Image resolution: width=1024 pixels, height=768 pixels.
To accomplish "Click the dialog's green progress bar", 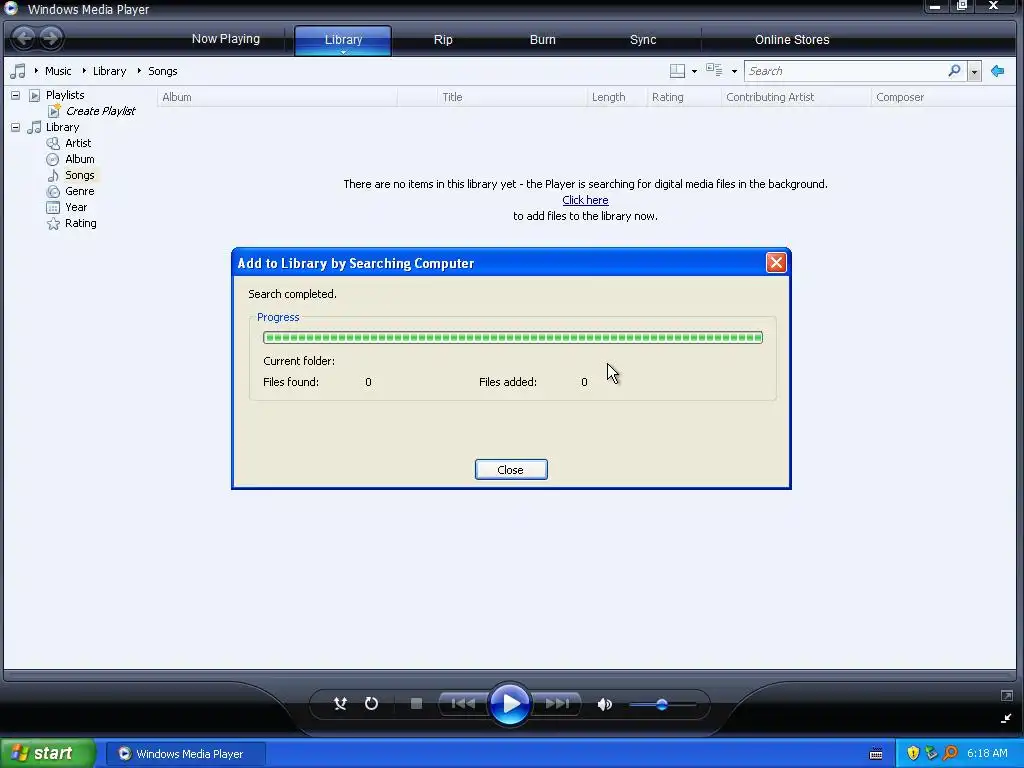I will (x=513, y=337).
